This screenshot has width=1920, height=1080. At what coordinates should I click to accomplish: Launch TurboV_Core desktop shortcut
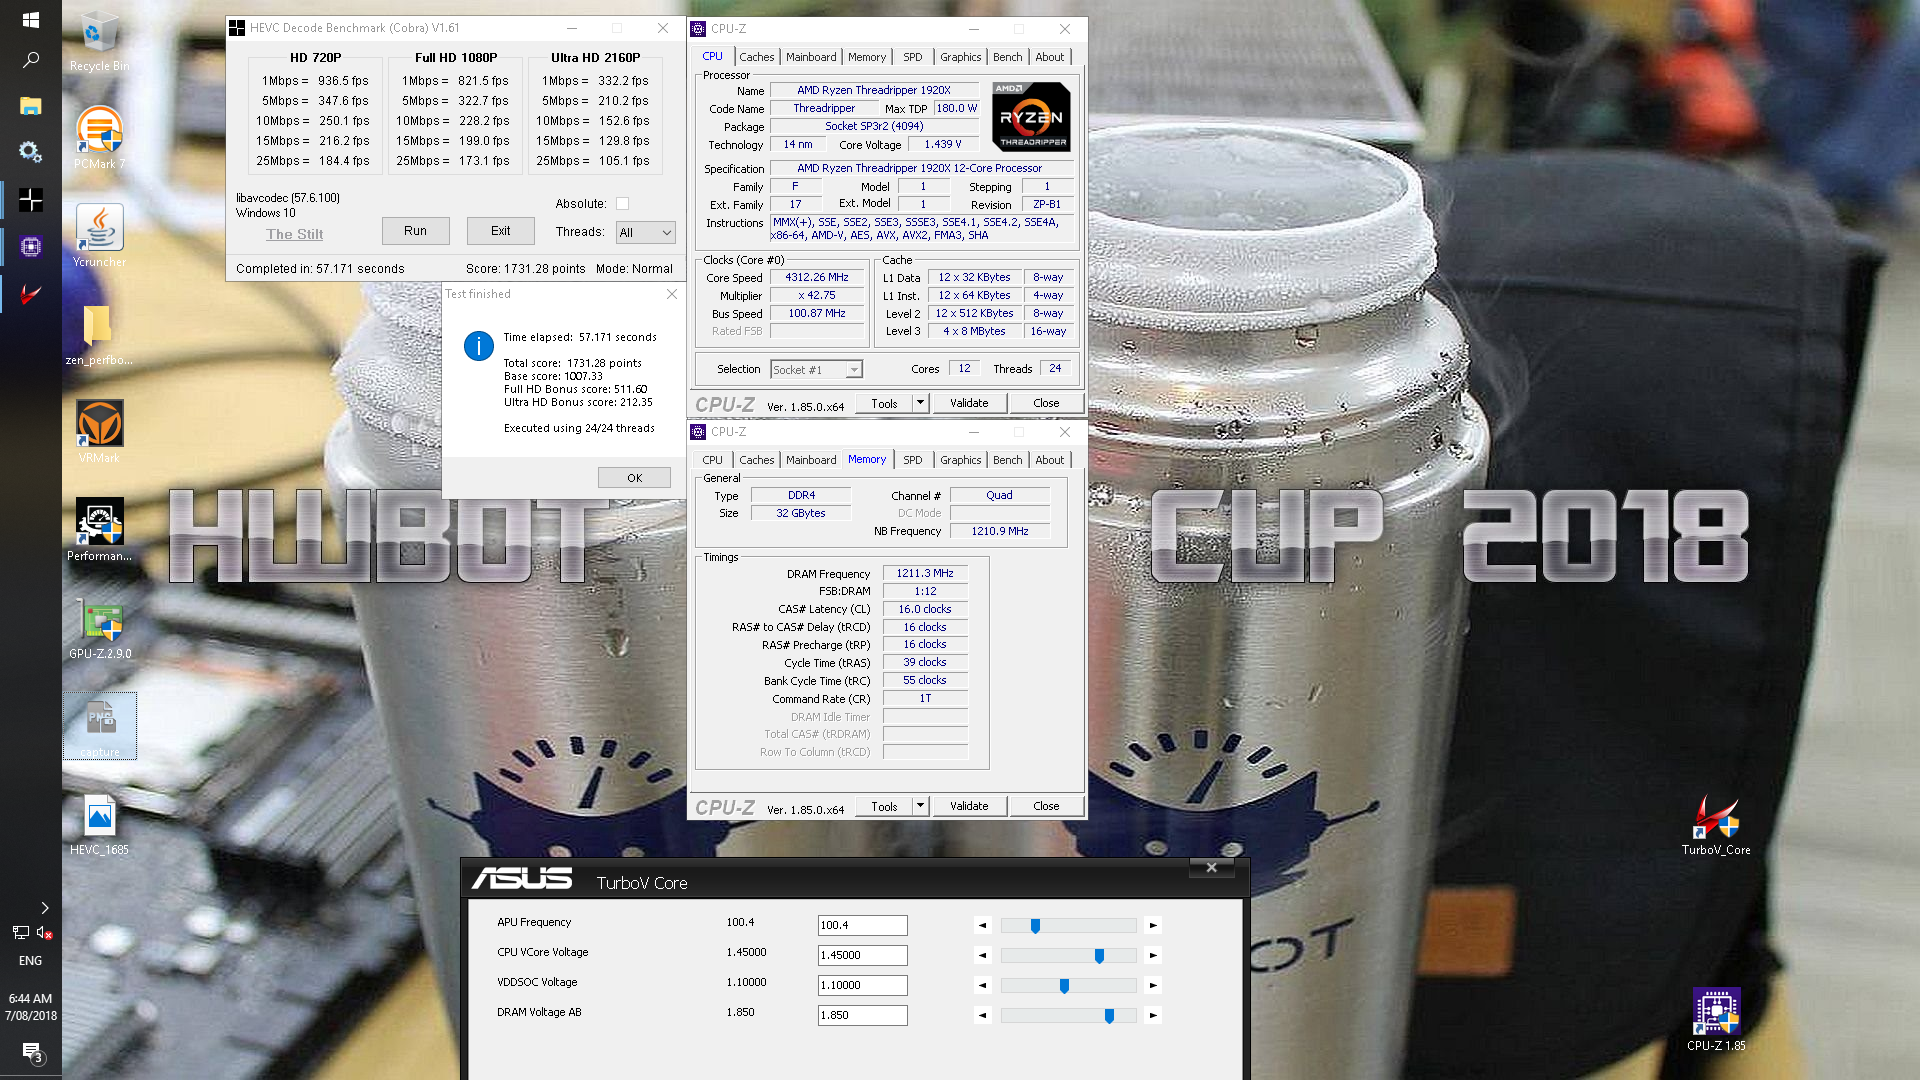pyautogui.click(x=1716, y=824)
